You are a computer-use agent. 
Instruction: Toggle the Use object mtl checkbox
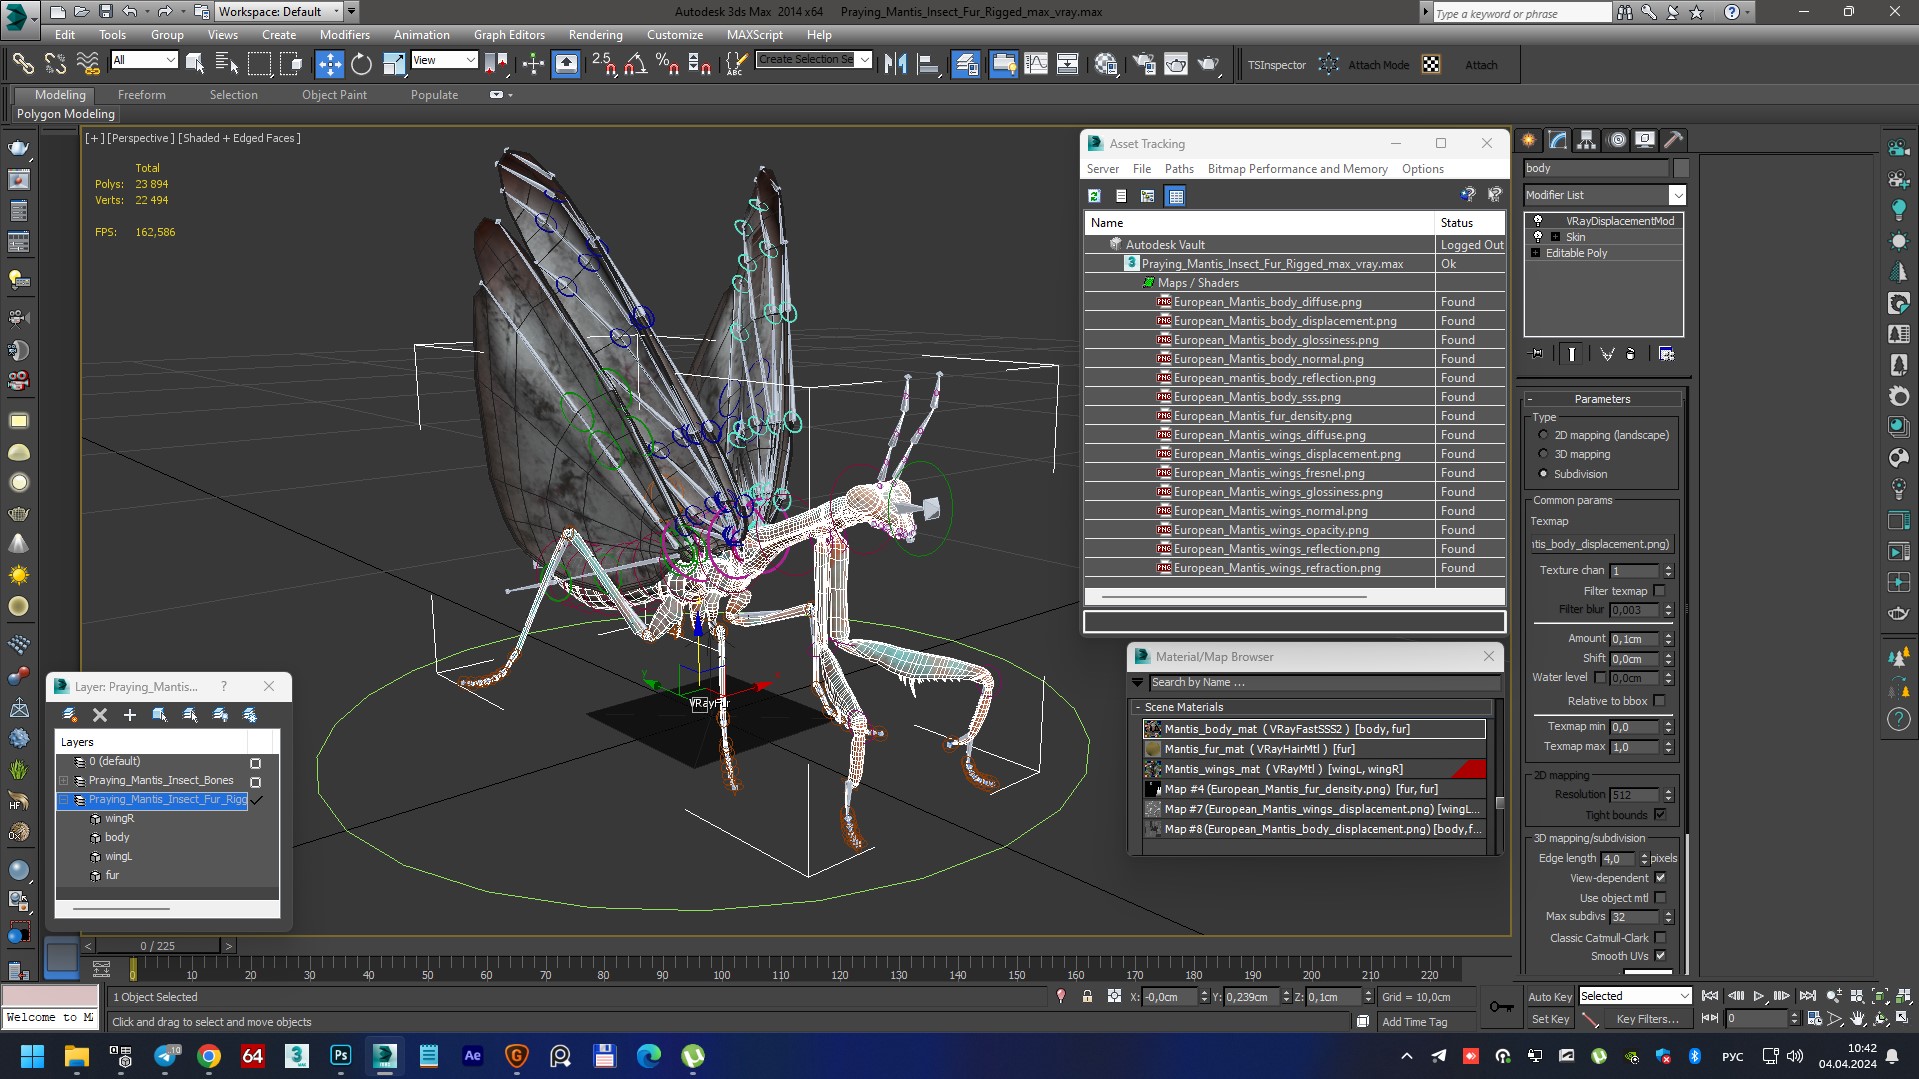tap(1660, 898)
